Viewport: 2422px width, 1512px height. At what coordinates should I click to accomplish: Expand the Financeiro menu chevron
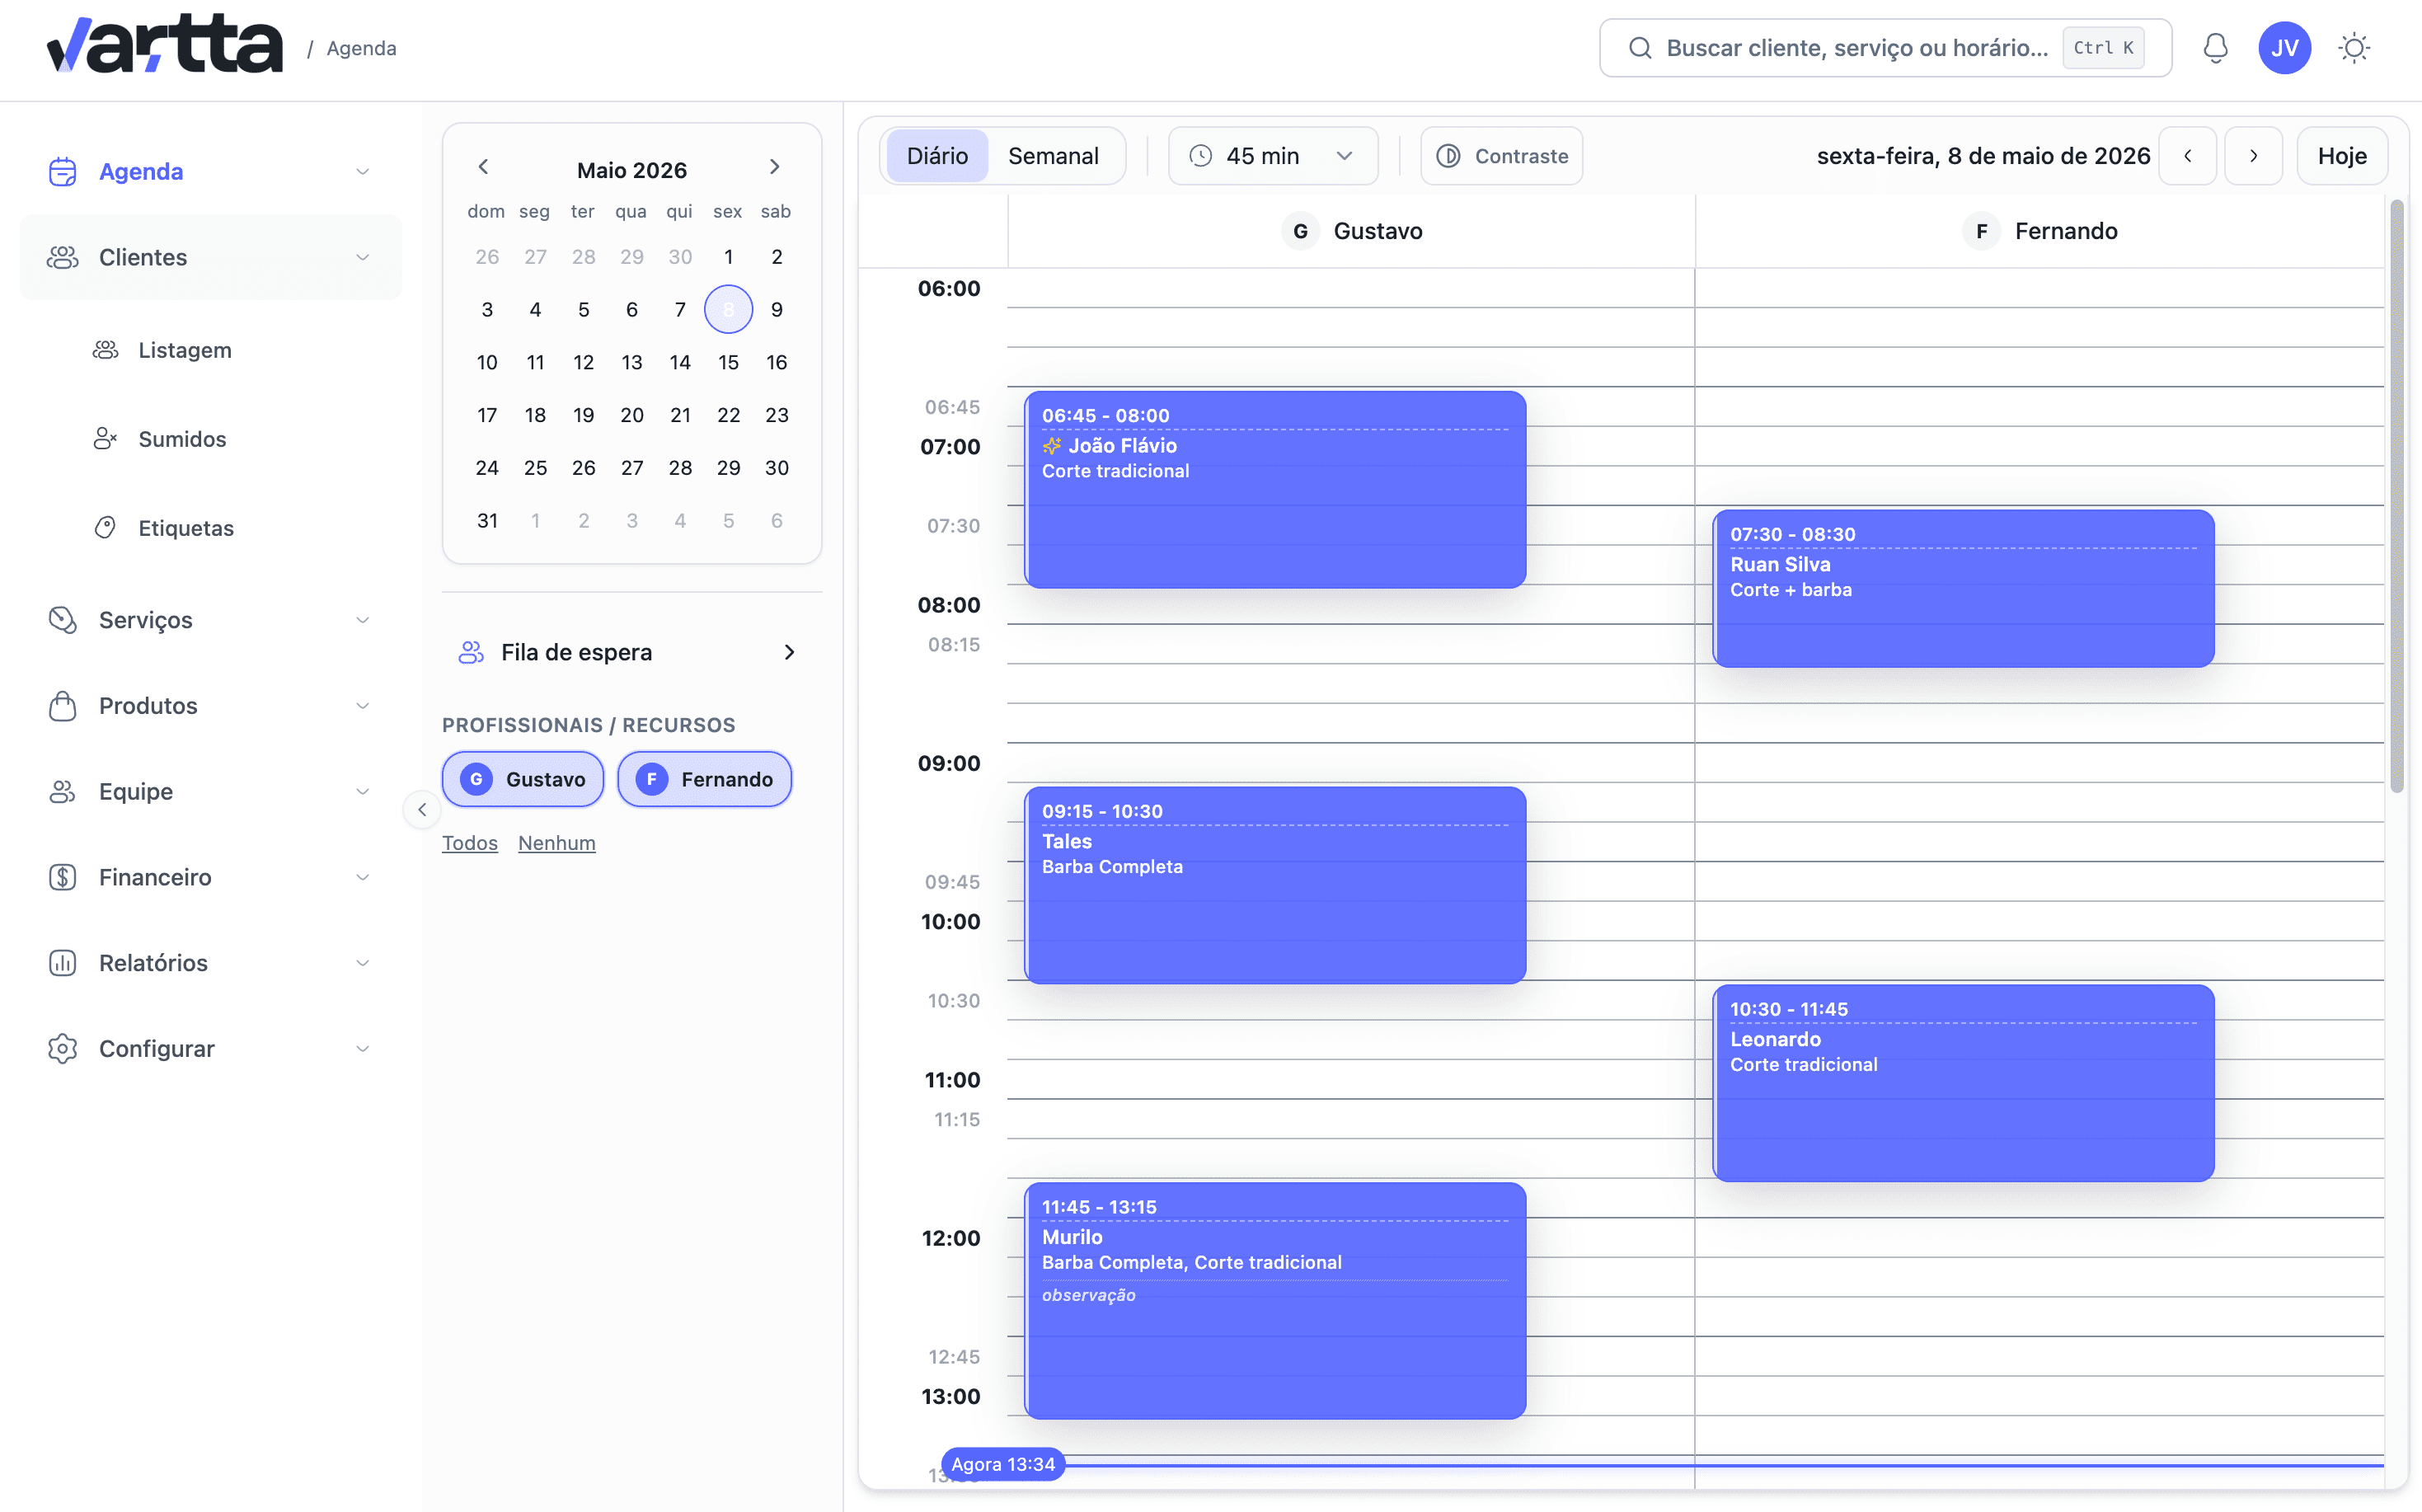click(362, 878)
